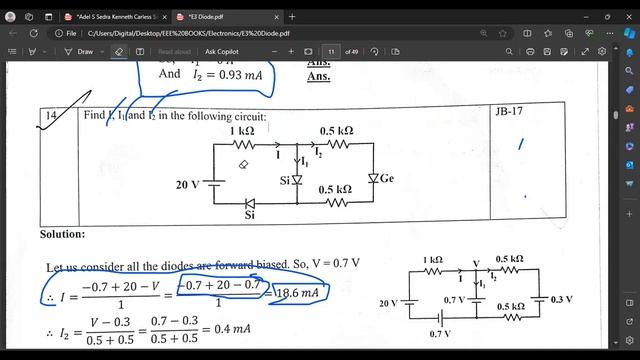Open the browser profile avatar
The image size is (640, 360).
(x=10, y=17)
